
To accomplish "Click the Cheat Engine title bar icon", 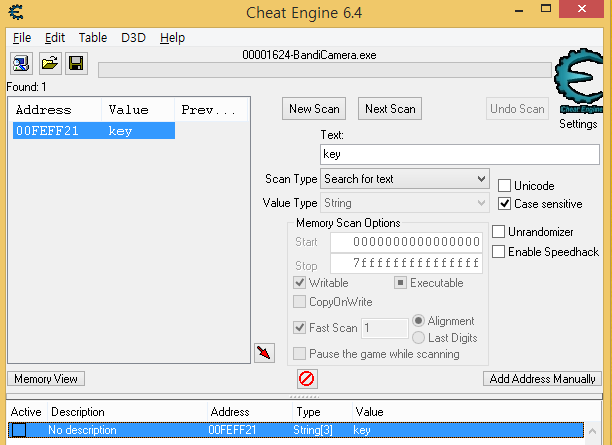I will (x=16, y=12).
